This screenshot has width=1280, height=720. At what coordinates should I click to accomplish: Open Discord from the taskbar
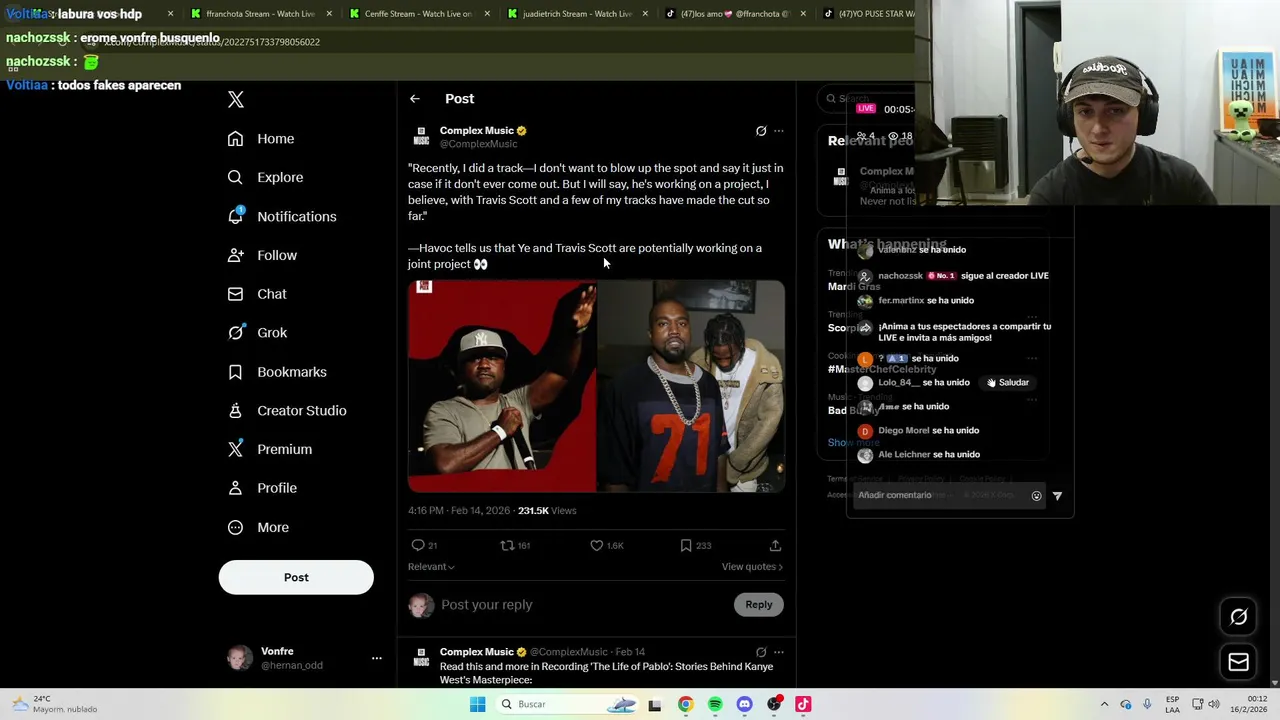pos(744,705)
